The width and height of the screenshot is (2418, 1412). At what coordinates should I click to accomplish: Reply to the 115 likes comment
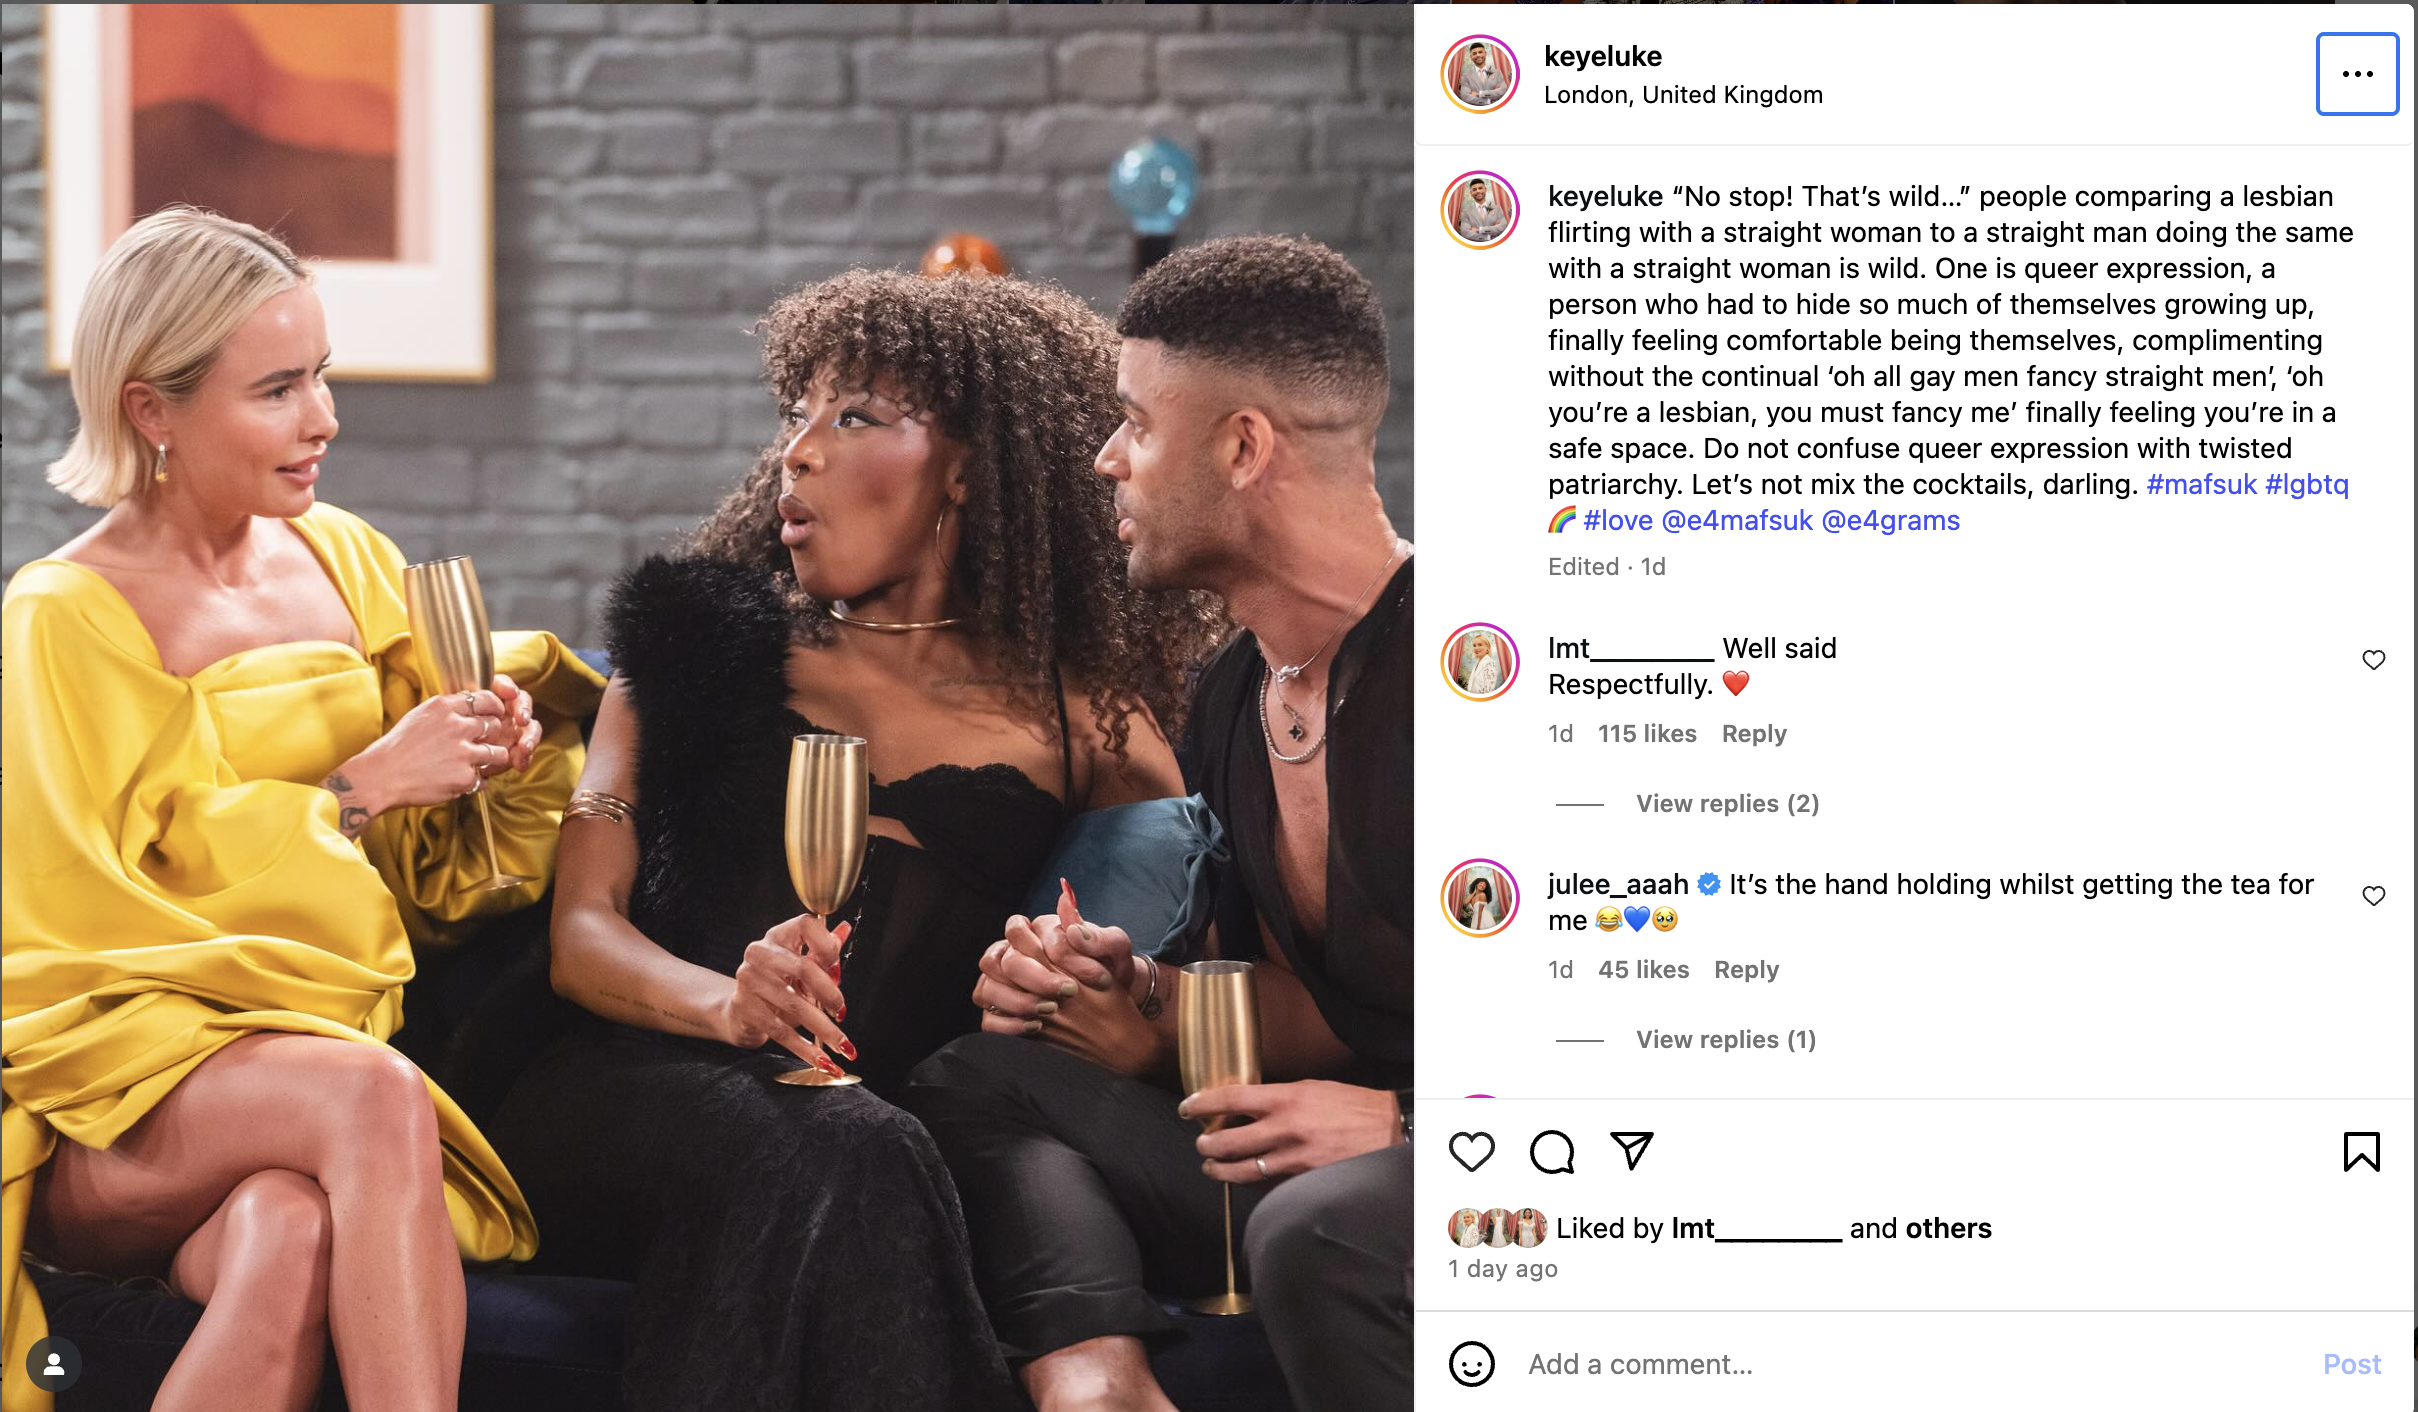pos(1754,734)
